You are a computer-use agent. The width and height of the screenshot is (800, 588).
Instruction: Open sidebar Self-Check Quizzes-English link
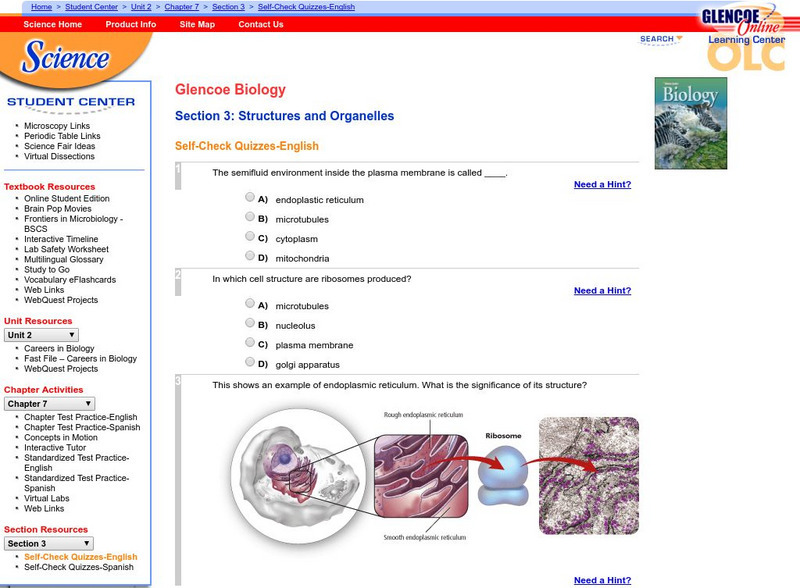click(81, 557)
